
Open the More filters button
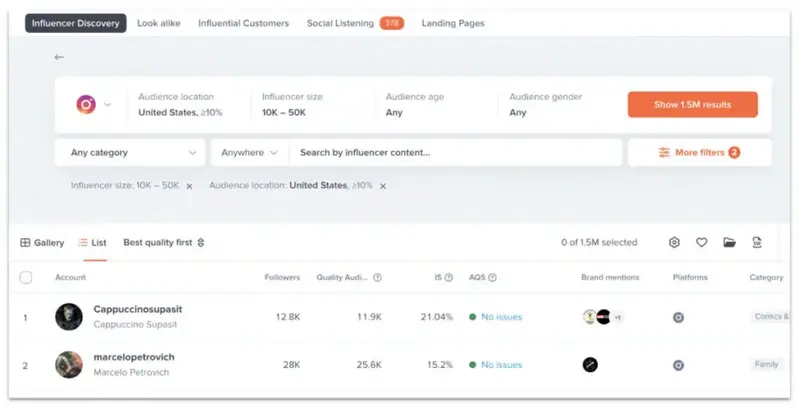(x=699, y=153)
